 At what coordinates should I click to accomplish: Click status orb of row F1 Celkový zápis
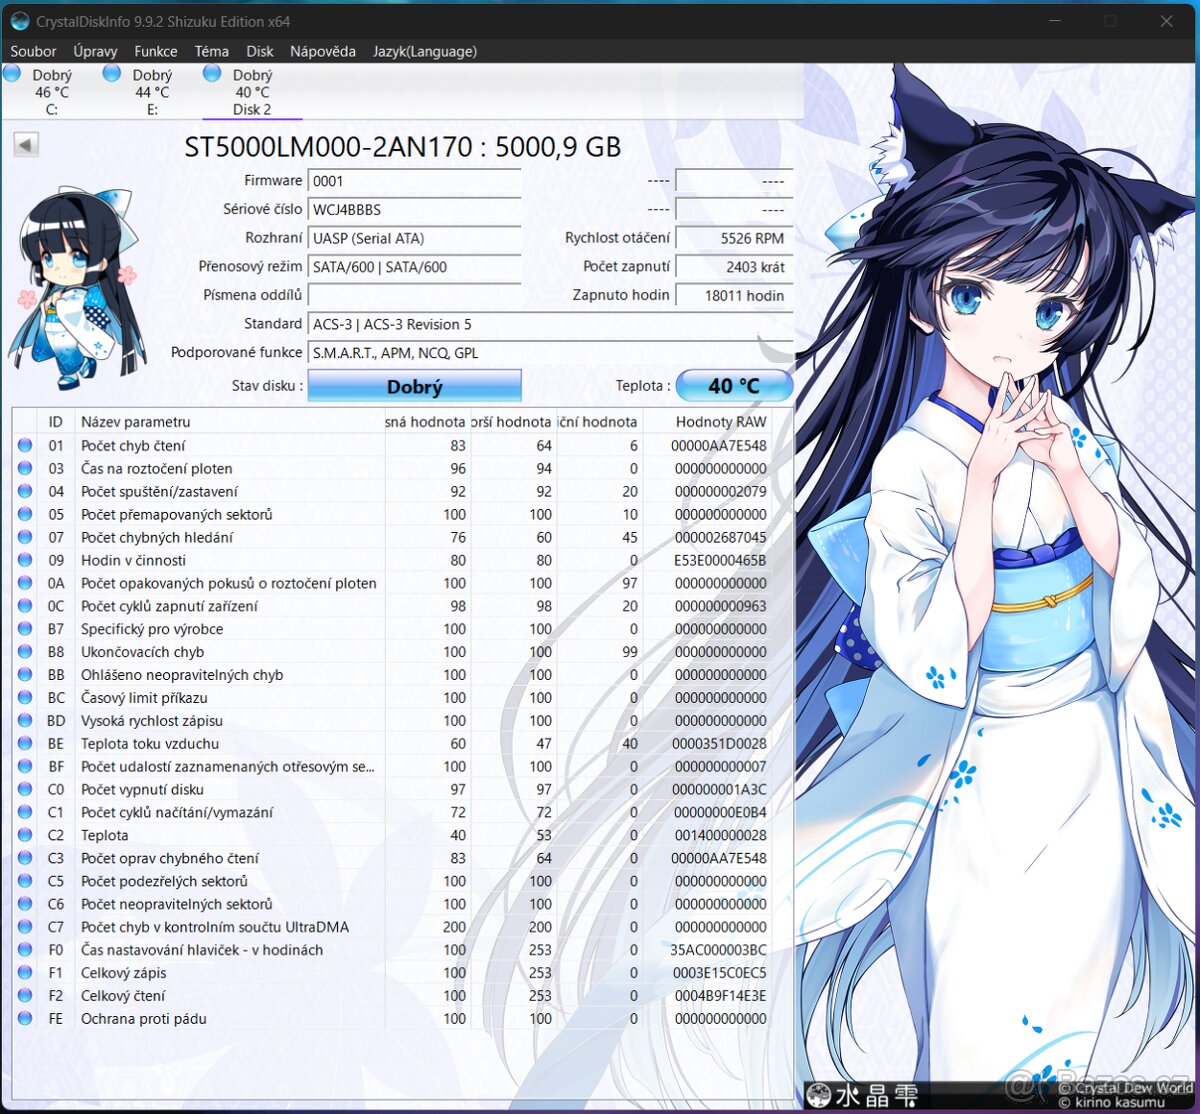tap(25, 973)
